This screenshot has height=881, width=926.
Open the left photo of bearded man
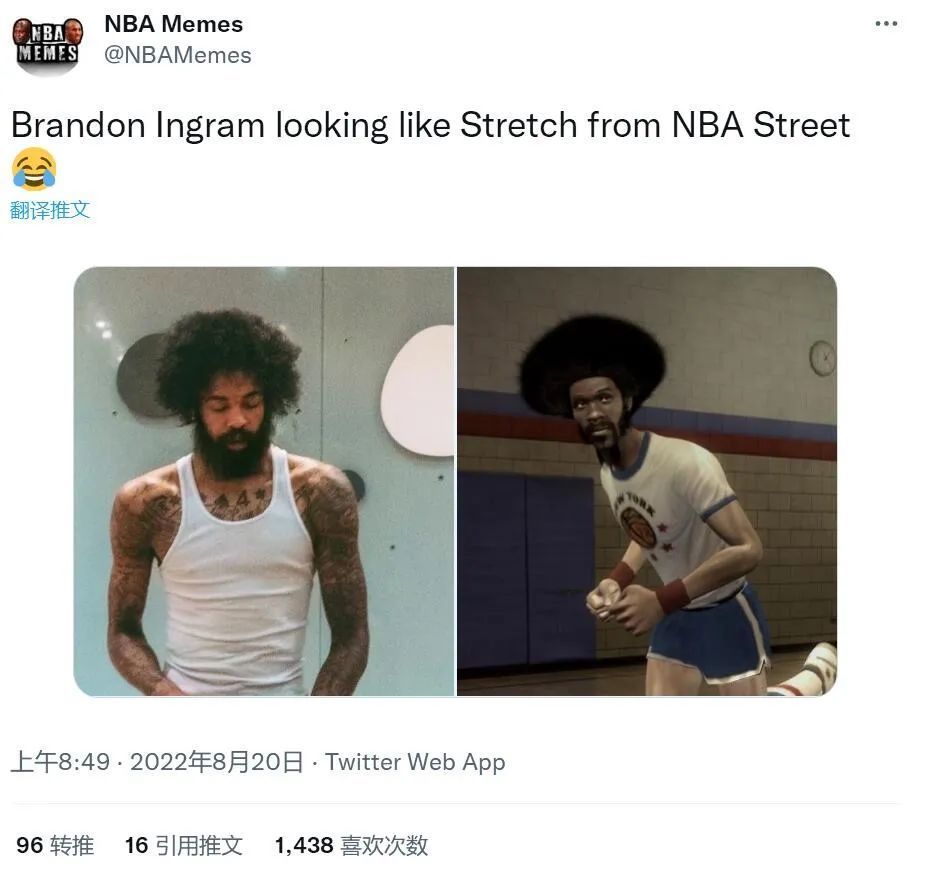(x=263, y=481)
